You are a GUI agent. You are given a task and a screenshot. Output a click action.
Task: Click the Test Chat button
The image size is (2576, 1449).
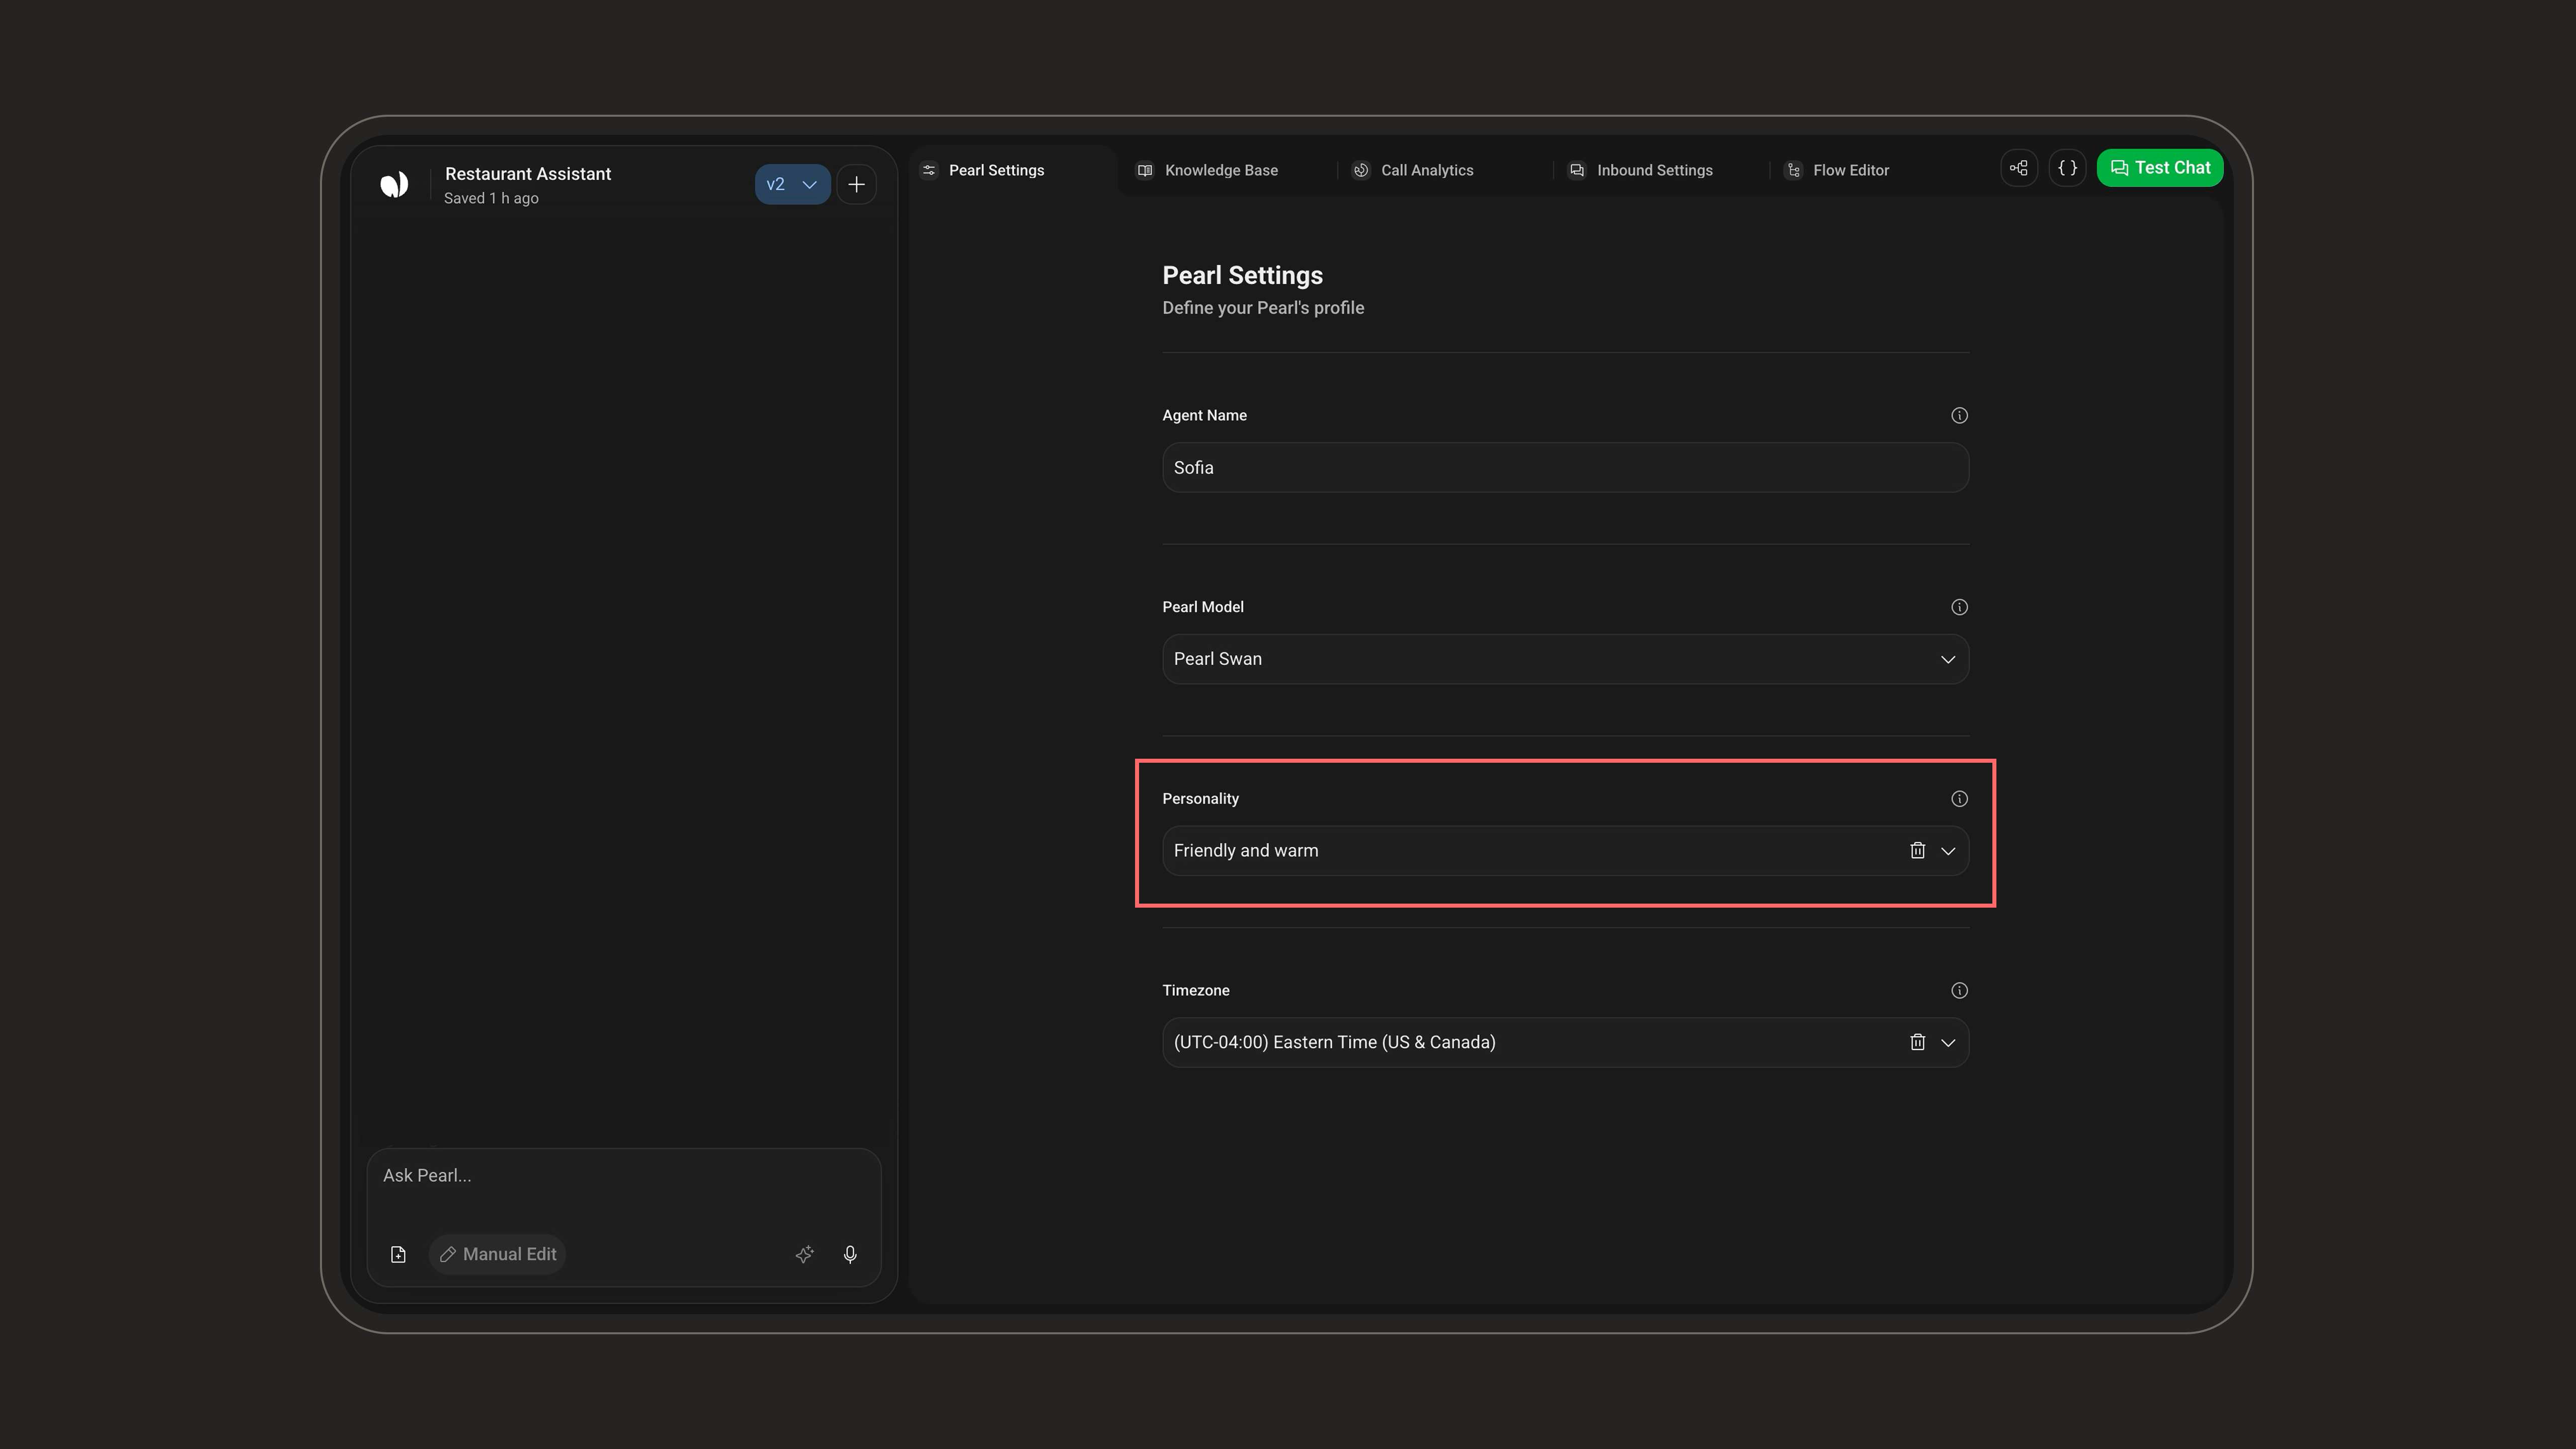coord(2160,168)
